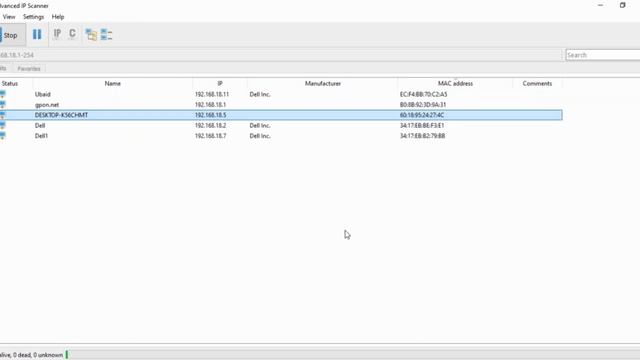Sort by Name column header
640x360 pixels.
pos(113,83)
